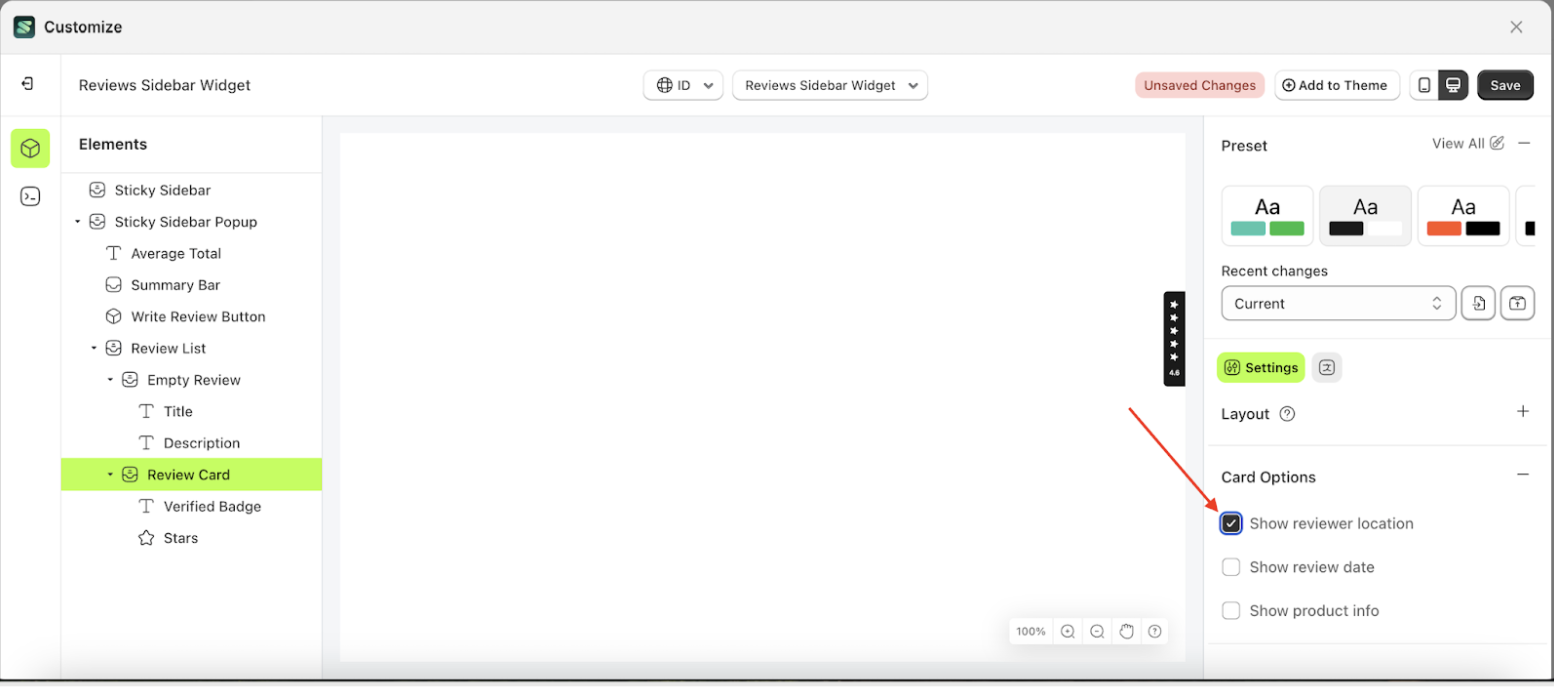Click the Save button
1554x688 pixels.
tap(1505, 85)
